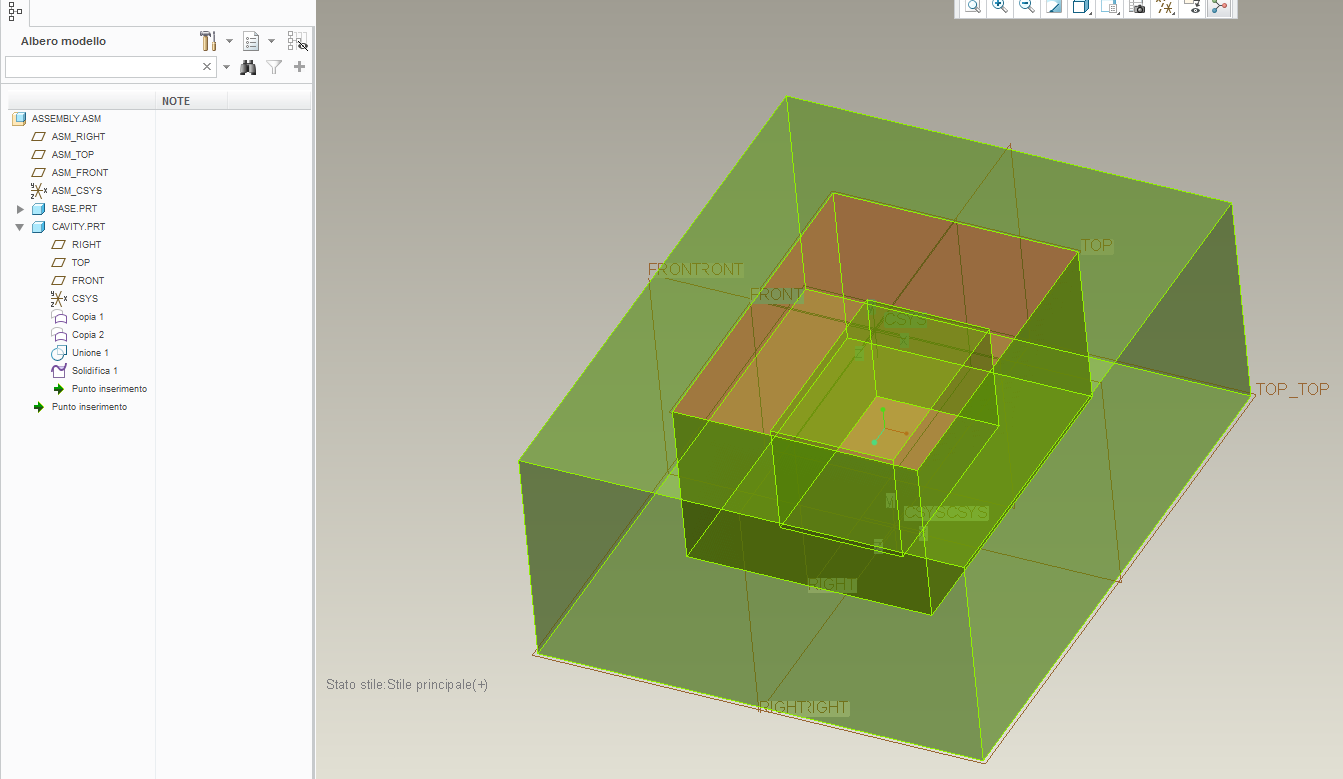Click the binoculars Find icon
The height and width of the screenshot is (779, 1343).
(248, 67)
